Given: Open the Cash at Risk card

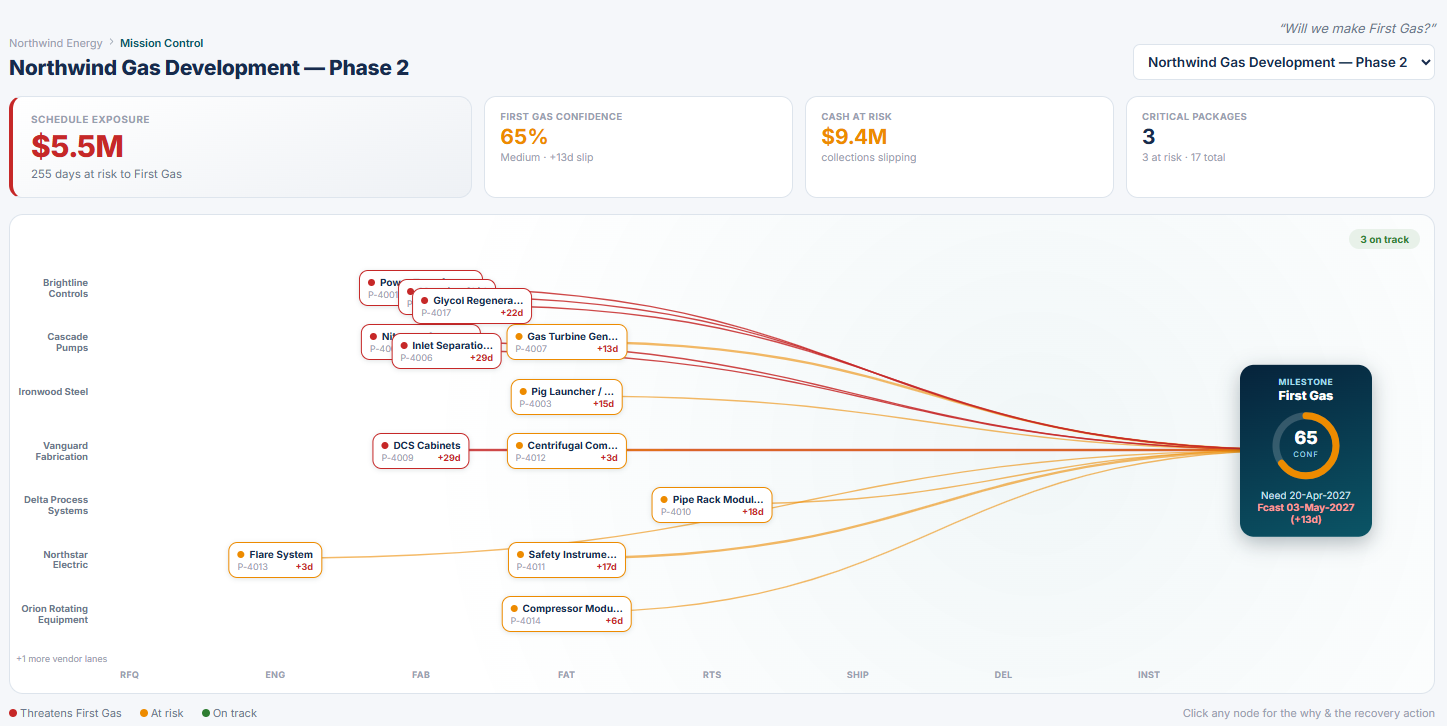Looking at the screenshot, I should point(959,147).
